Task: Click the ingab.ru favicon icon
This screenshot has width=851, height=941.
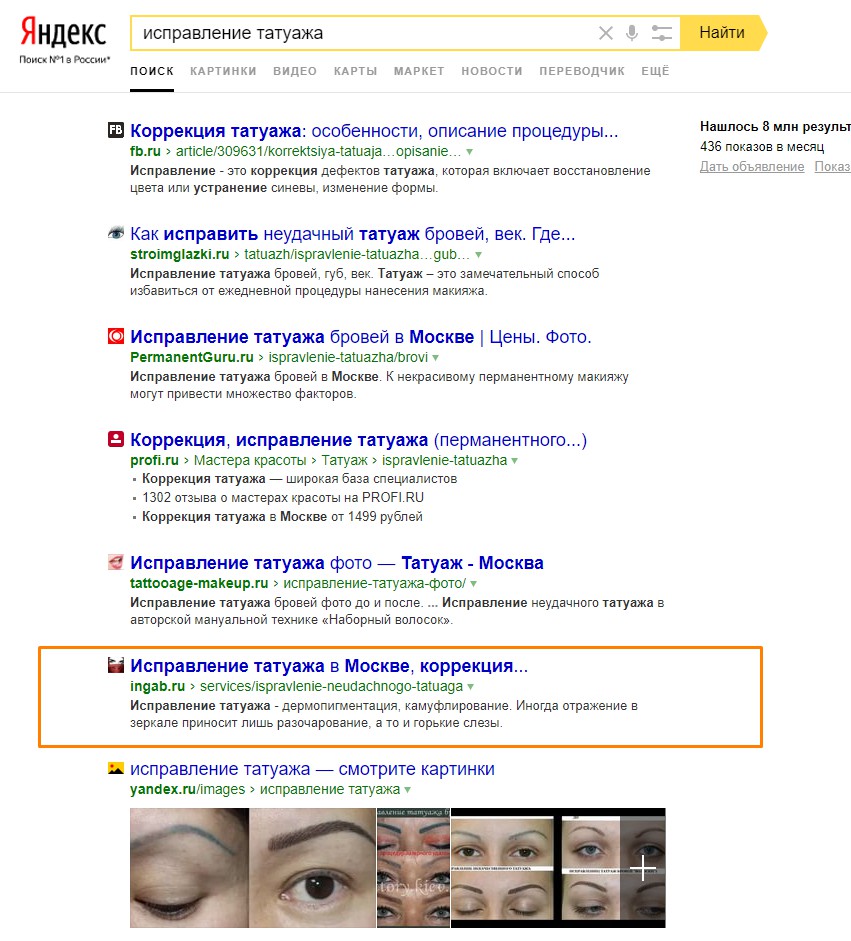Action: pos(115,665)
